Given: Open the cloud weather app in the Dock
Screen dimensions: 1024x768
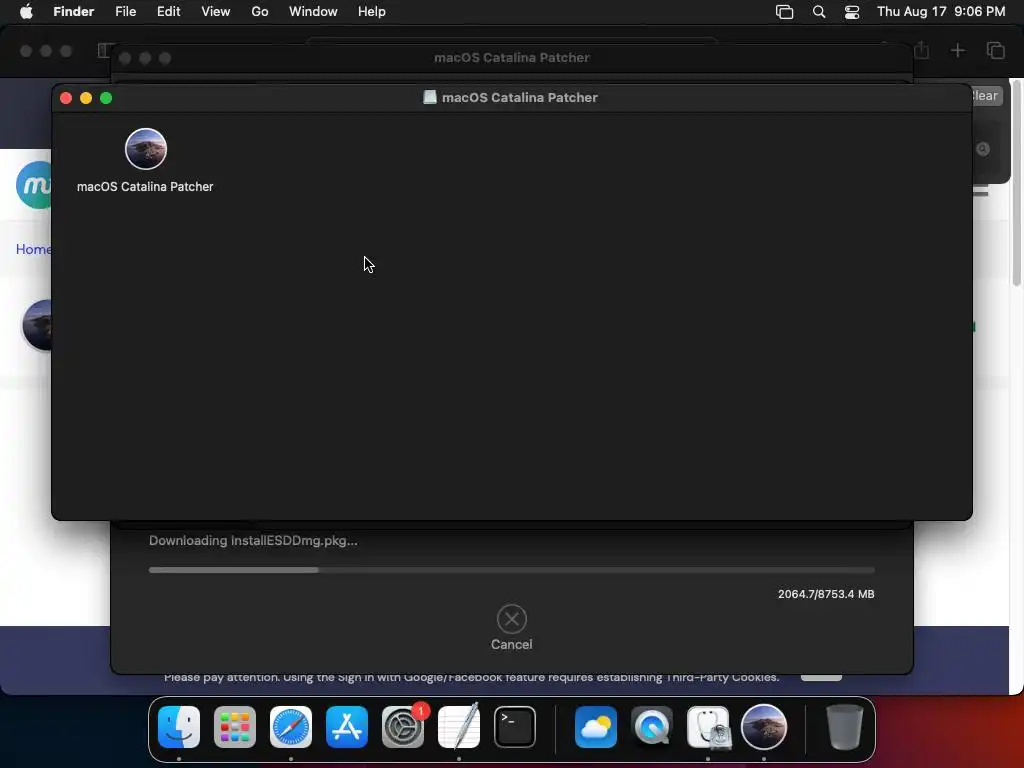Looking at the screenshot, I should point(596,727).
